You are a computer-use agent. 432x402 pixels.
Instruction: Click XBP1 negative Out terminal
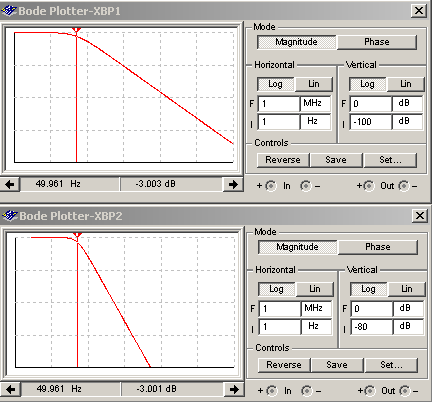point(404,186)
